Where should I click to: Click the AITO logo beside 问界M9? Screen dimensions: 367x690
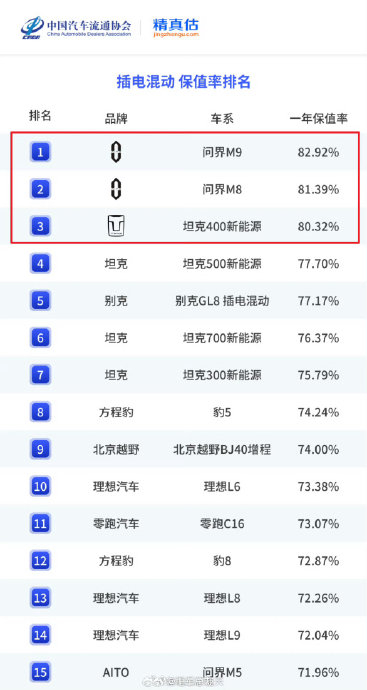(116, 153)
